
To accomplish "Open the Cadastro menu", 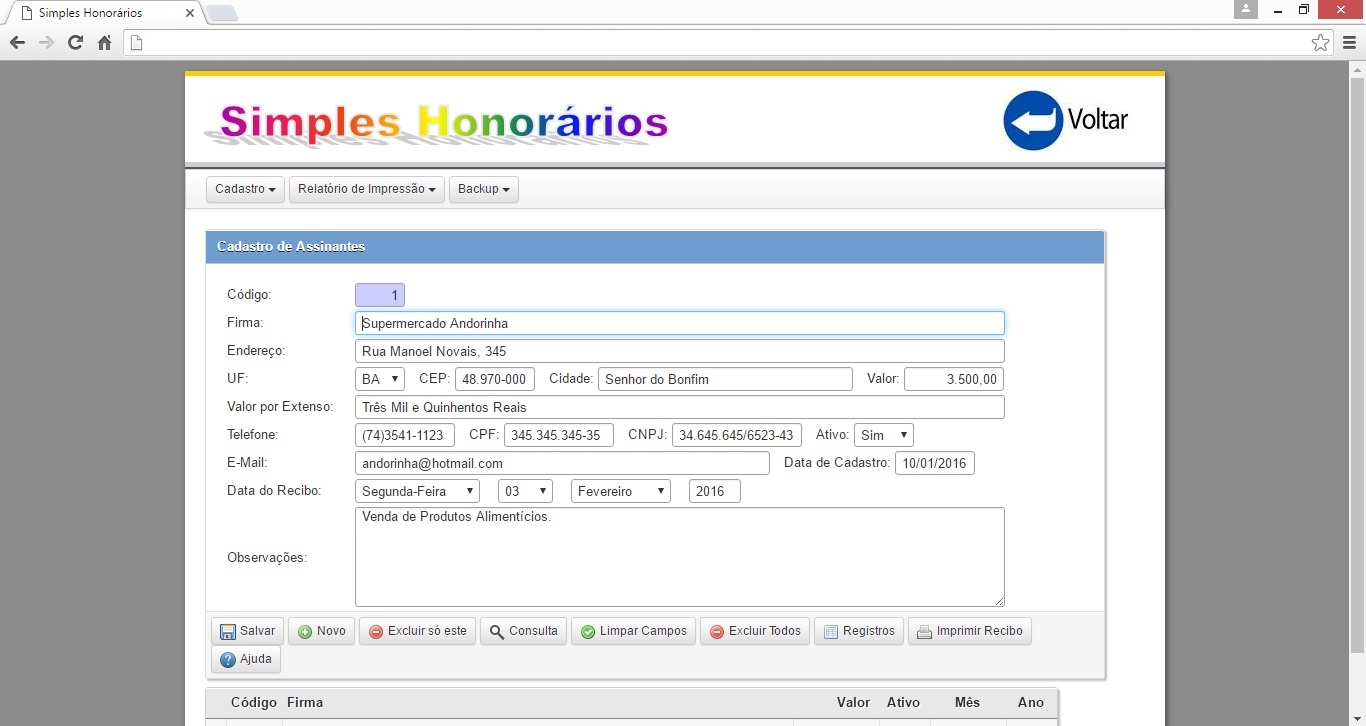I will tap(245, 189).
